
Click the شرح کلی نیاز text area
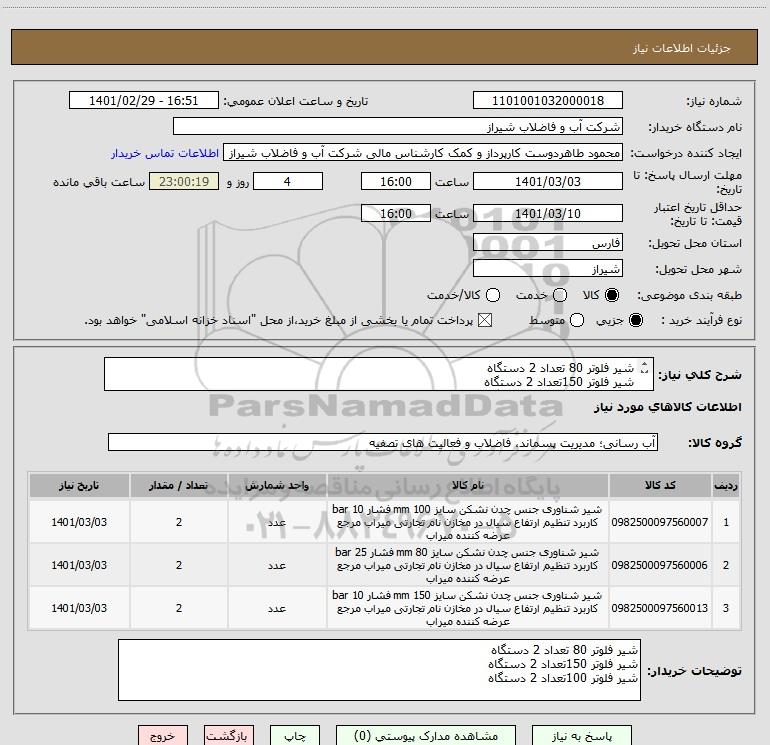pos(379,374)
